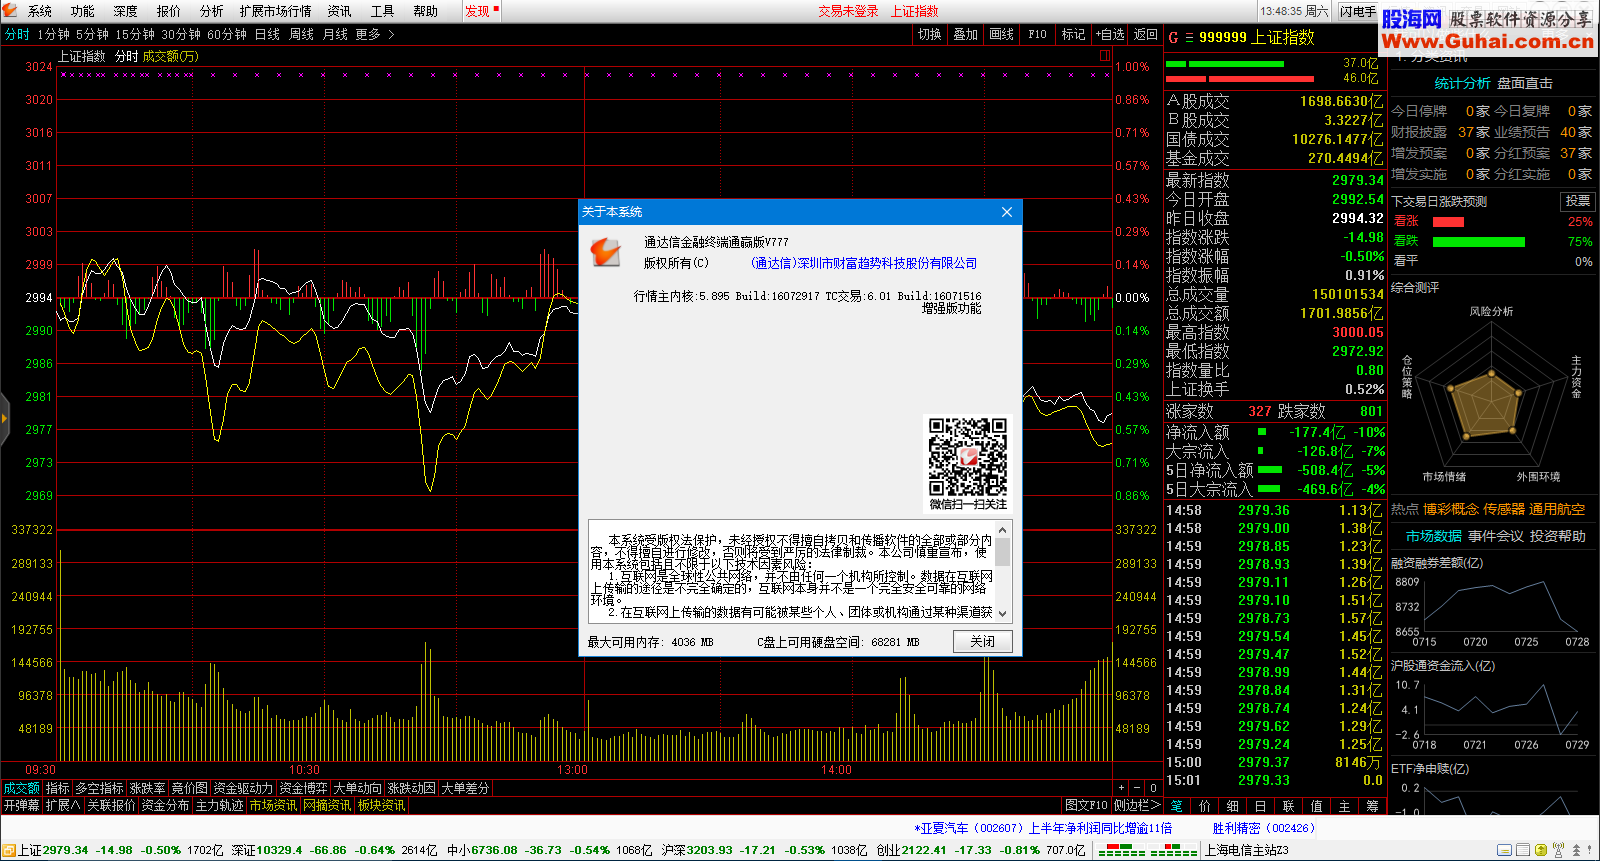Select the 市场资讯 bottom tab
The height and width of the screenshot is (861, 1600).
(273, 805)
